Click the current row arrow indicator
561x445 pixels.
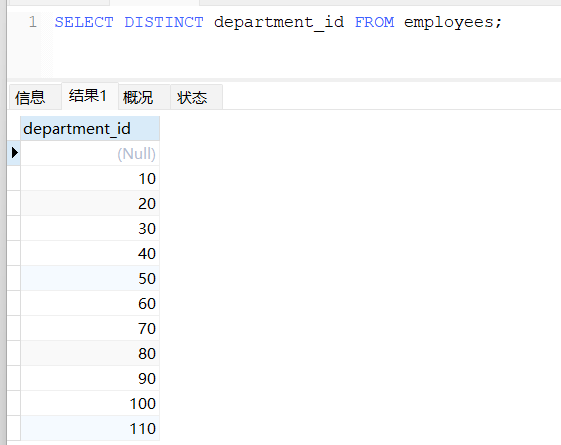pos(14,153)
